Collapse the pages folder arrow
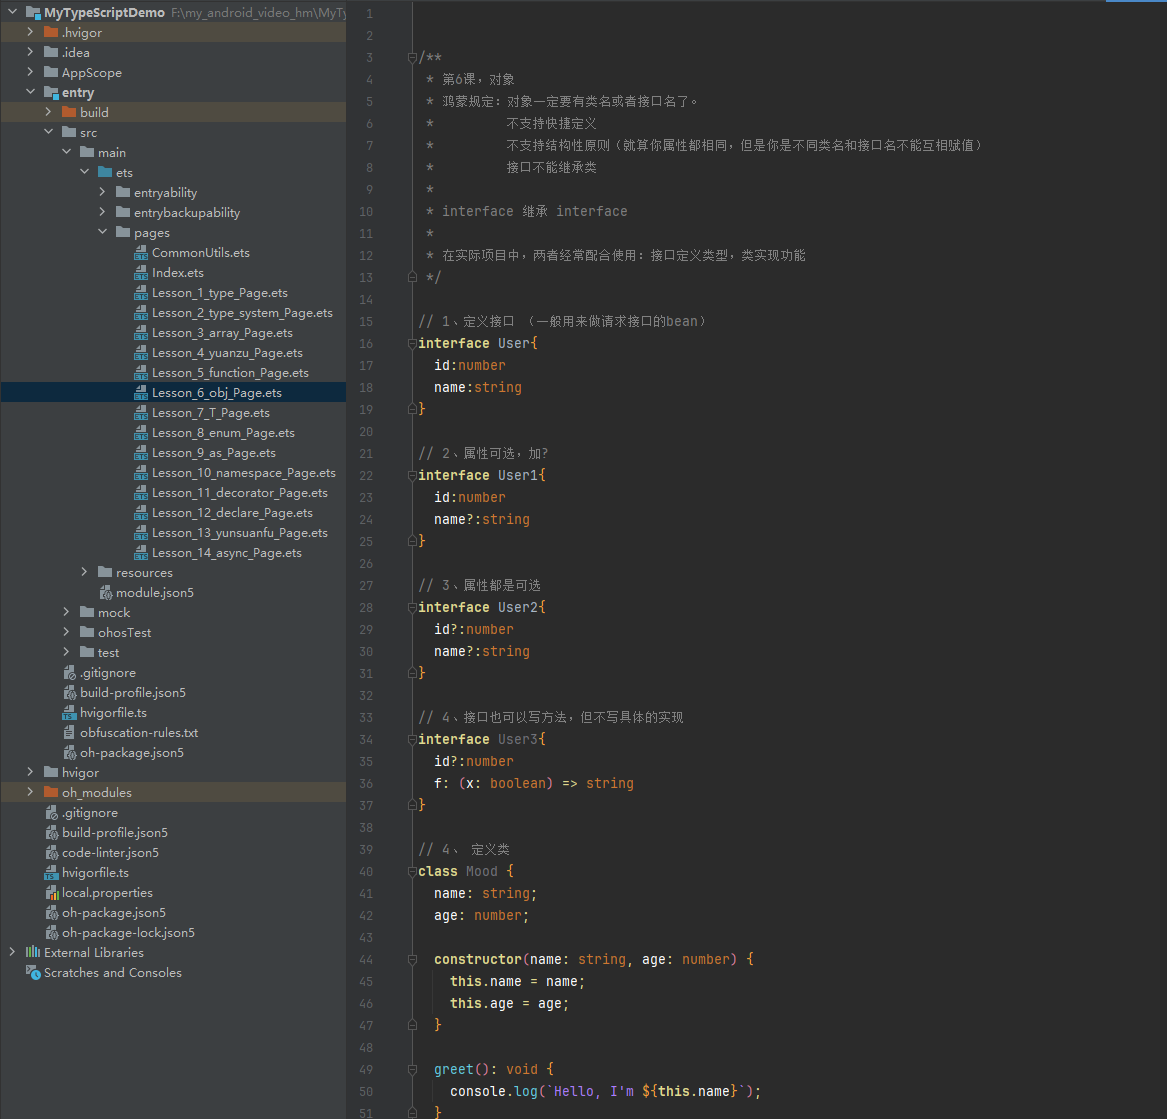The height and width of the screenshot is (1119, 1167). (x=103, y=232)
